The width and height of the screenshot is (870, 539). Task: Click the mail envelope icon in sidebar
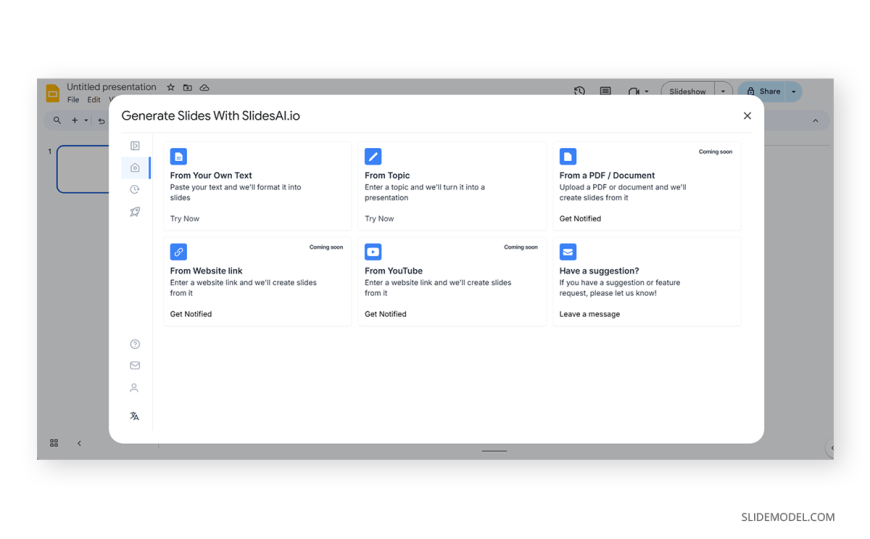click(135, 365)
